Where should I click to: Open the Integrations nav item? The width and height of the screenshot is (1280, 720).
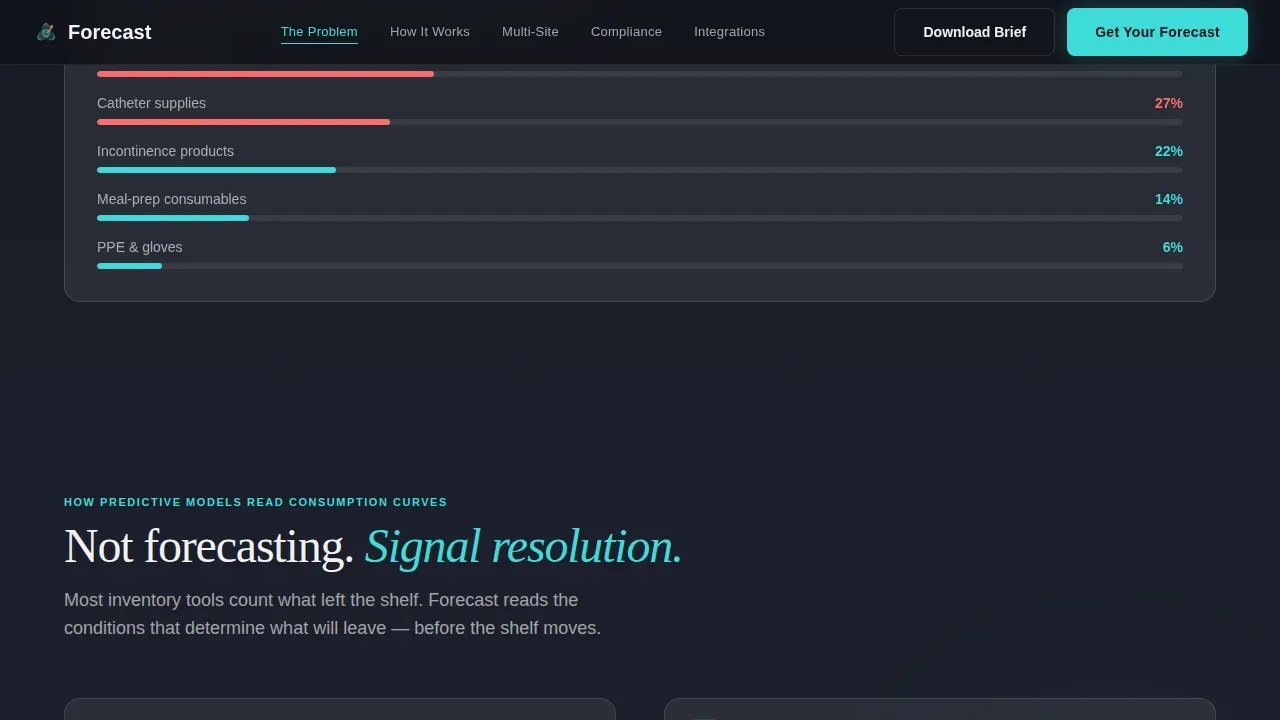[729, 32]
